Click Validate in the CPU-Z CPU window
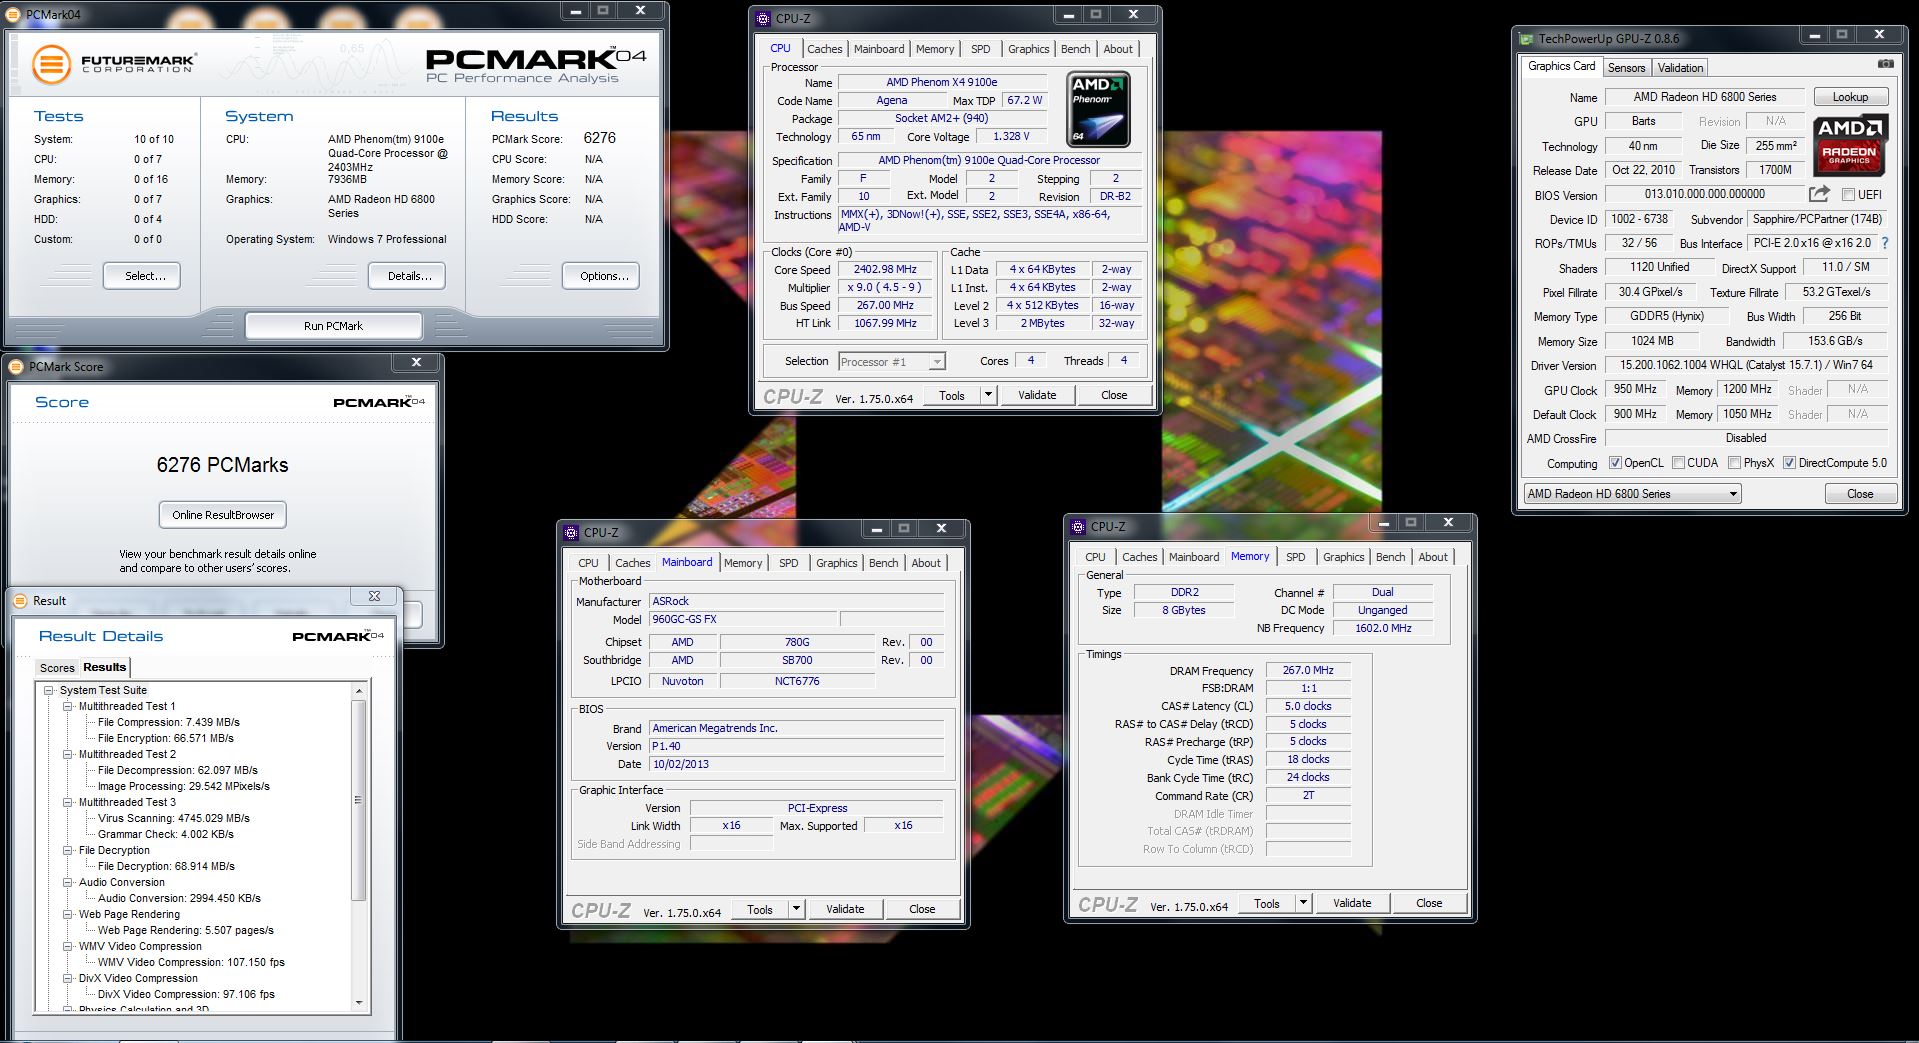The width and height of the screenshot is (1919, 1043). tap(1037, 395)
